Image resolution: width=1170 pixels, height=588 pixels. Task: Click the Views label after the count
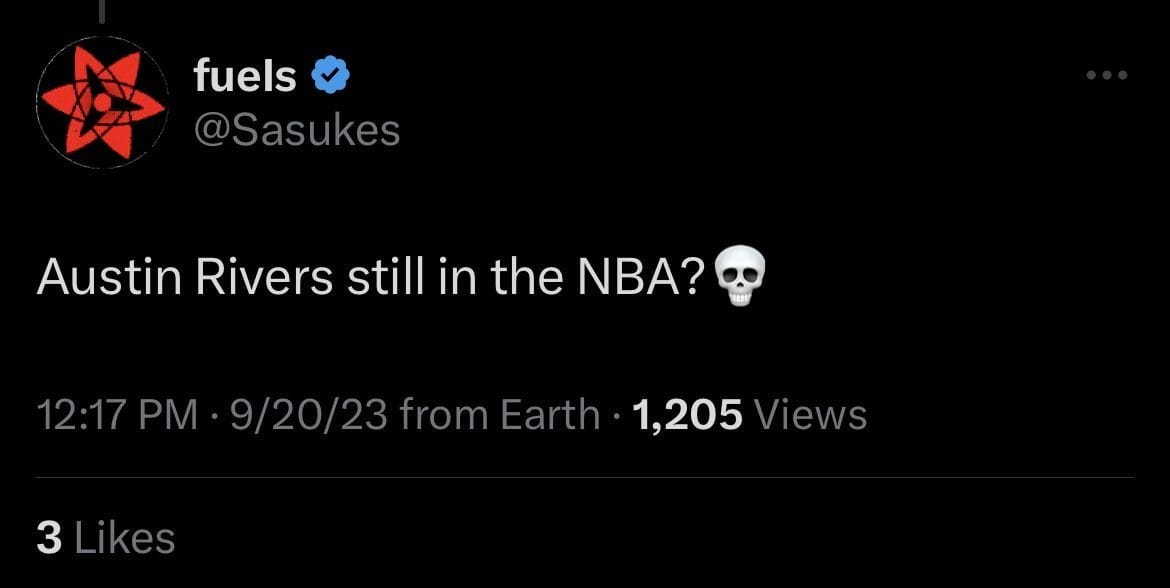click(815, 411)
